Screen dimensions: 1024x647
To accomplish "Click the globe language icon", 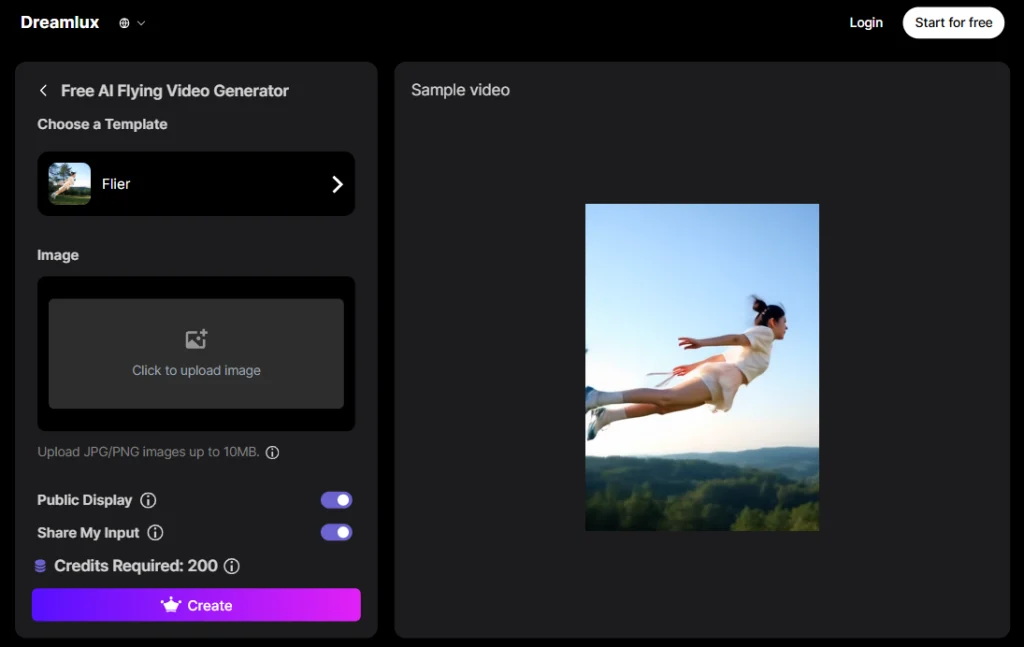I will 124,23.
